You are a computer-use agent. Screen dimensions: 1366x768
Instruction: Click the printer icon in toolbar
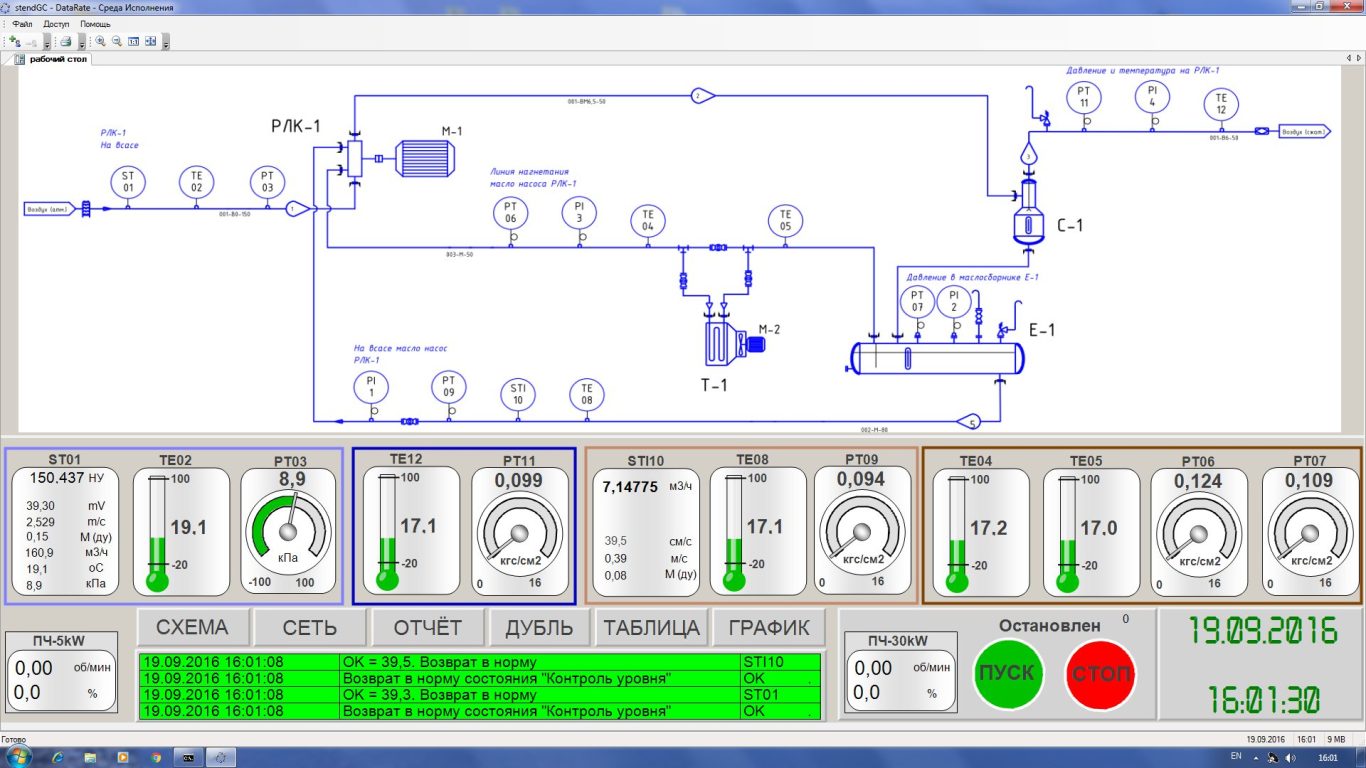pos(65,41)
